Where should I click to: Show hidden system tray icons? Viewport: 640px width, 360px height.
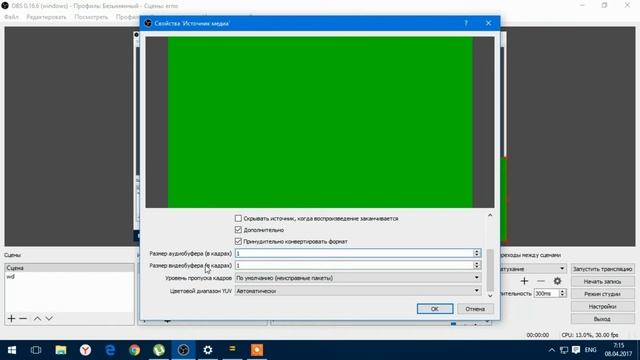pyautogui.click(x=552, y=350)
